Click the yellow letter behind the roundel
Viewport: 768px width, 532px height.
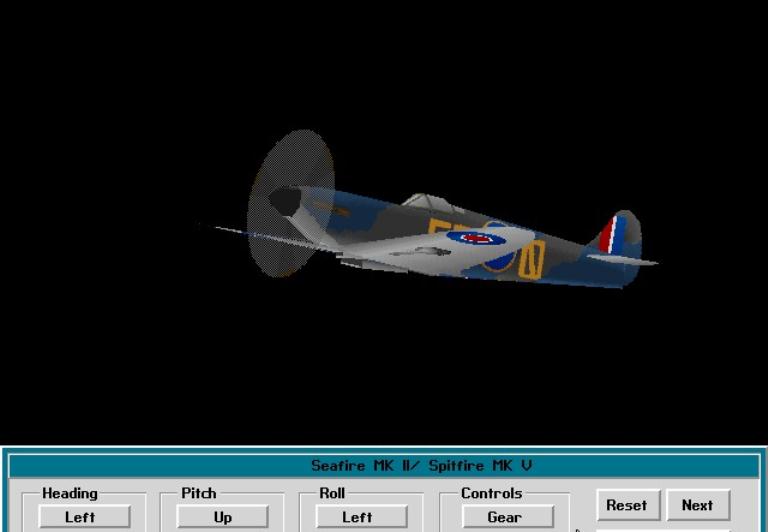point(530,259)
